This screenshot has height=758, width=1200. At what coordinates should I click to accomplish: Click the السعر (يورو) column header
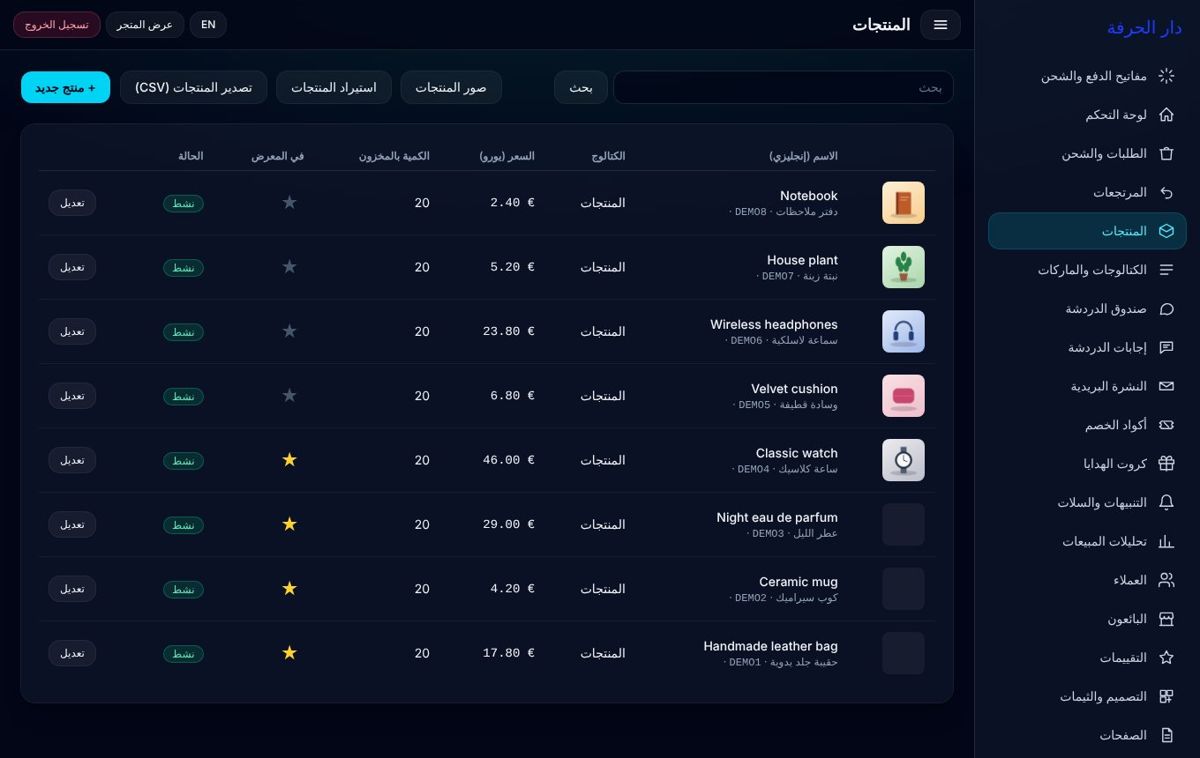tap(507, 156)
